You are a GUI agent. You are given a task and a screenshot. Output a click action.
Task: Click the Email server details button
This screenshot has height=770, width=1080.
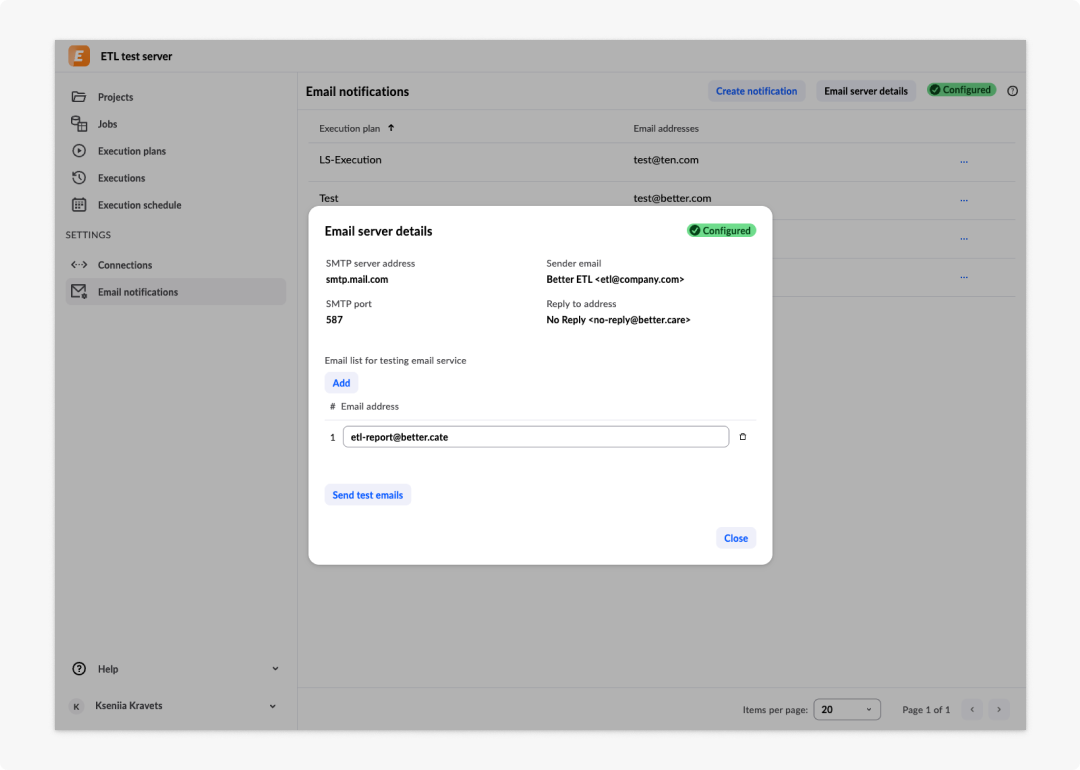coord(866,91)
